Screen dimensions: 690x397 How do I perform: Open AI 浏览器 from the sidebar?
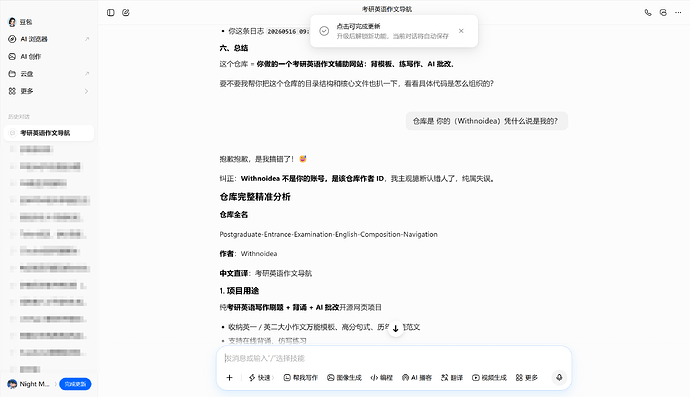49,39
